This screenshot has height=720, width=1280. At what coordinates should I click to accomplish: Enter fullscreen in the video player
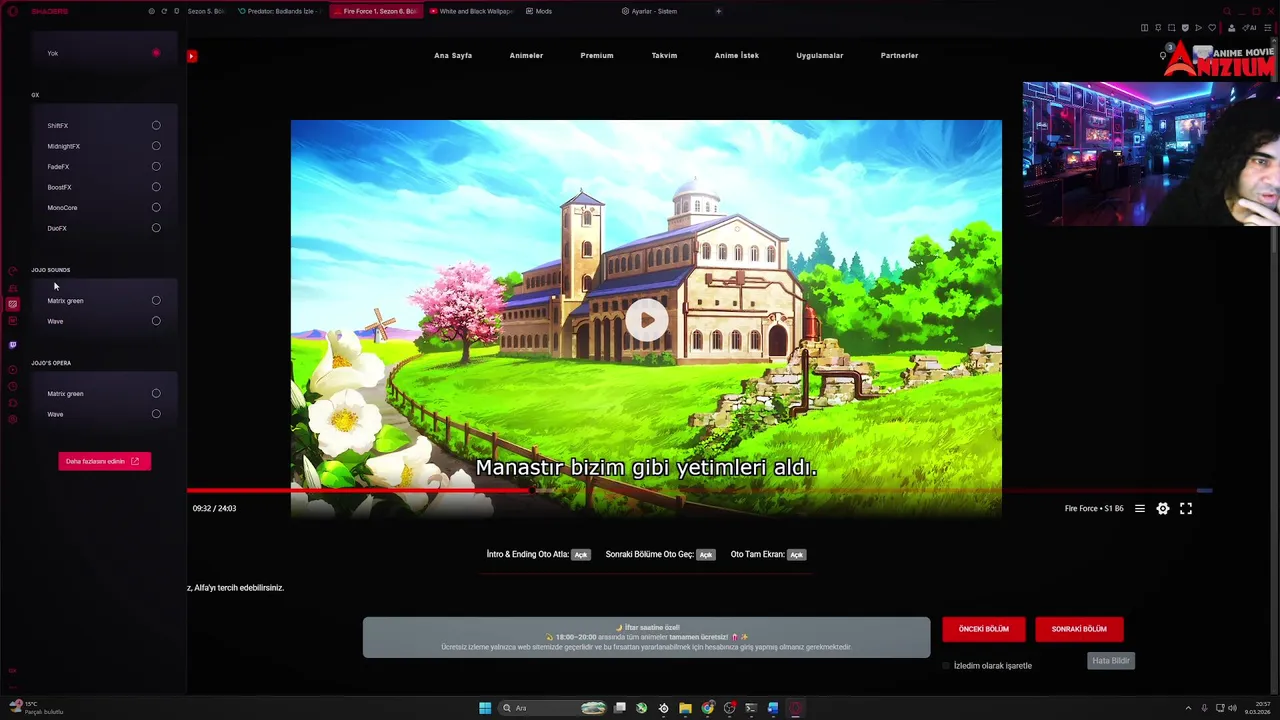(x=1186, y=509)
